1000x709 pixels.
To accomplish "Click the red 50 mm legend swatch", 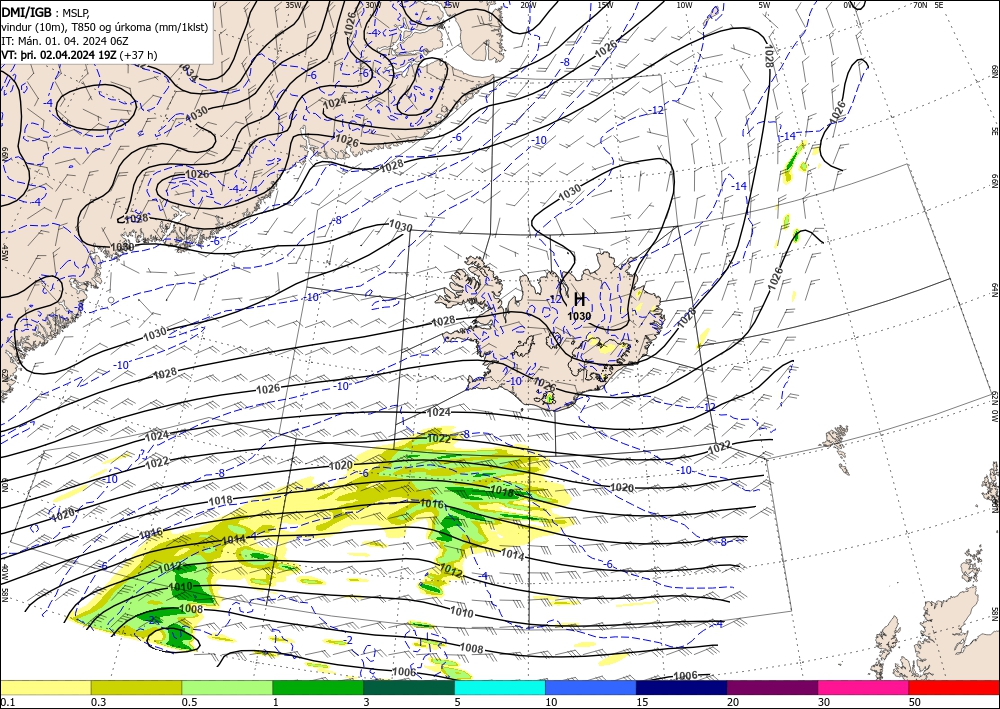I will pyautogui.click(x=954, y=688).
